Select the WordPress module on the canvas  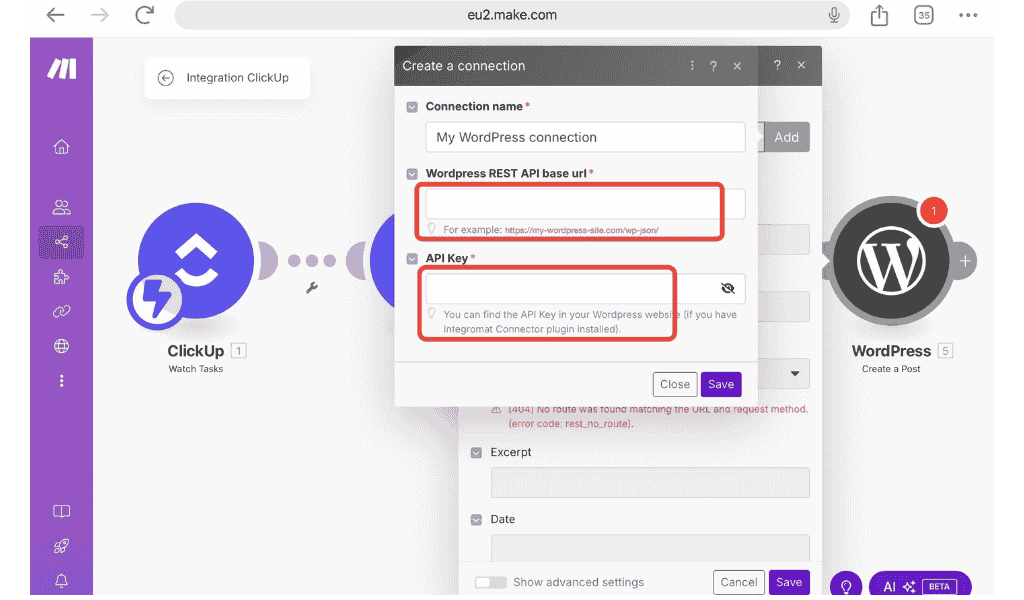(x=891, y=261)
